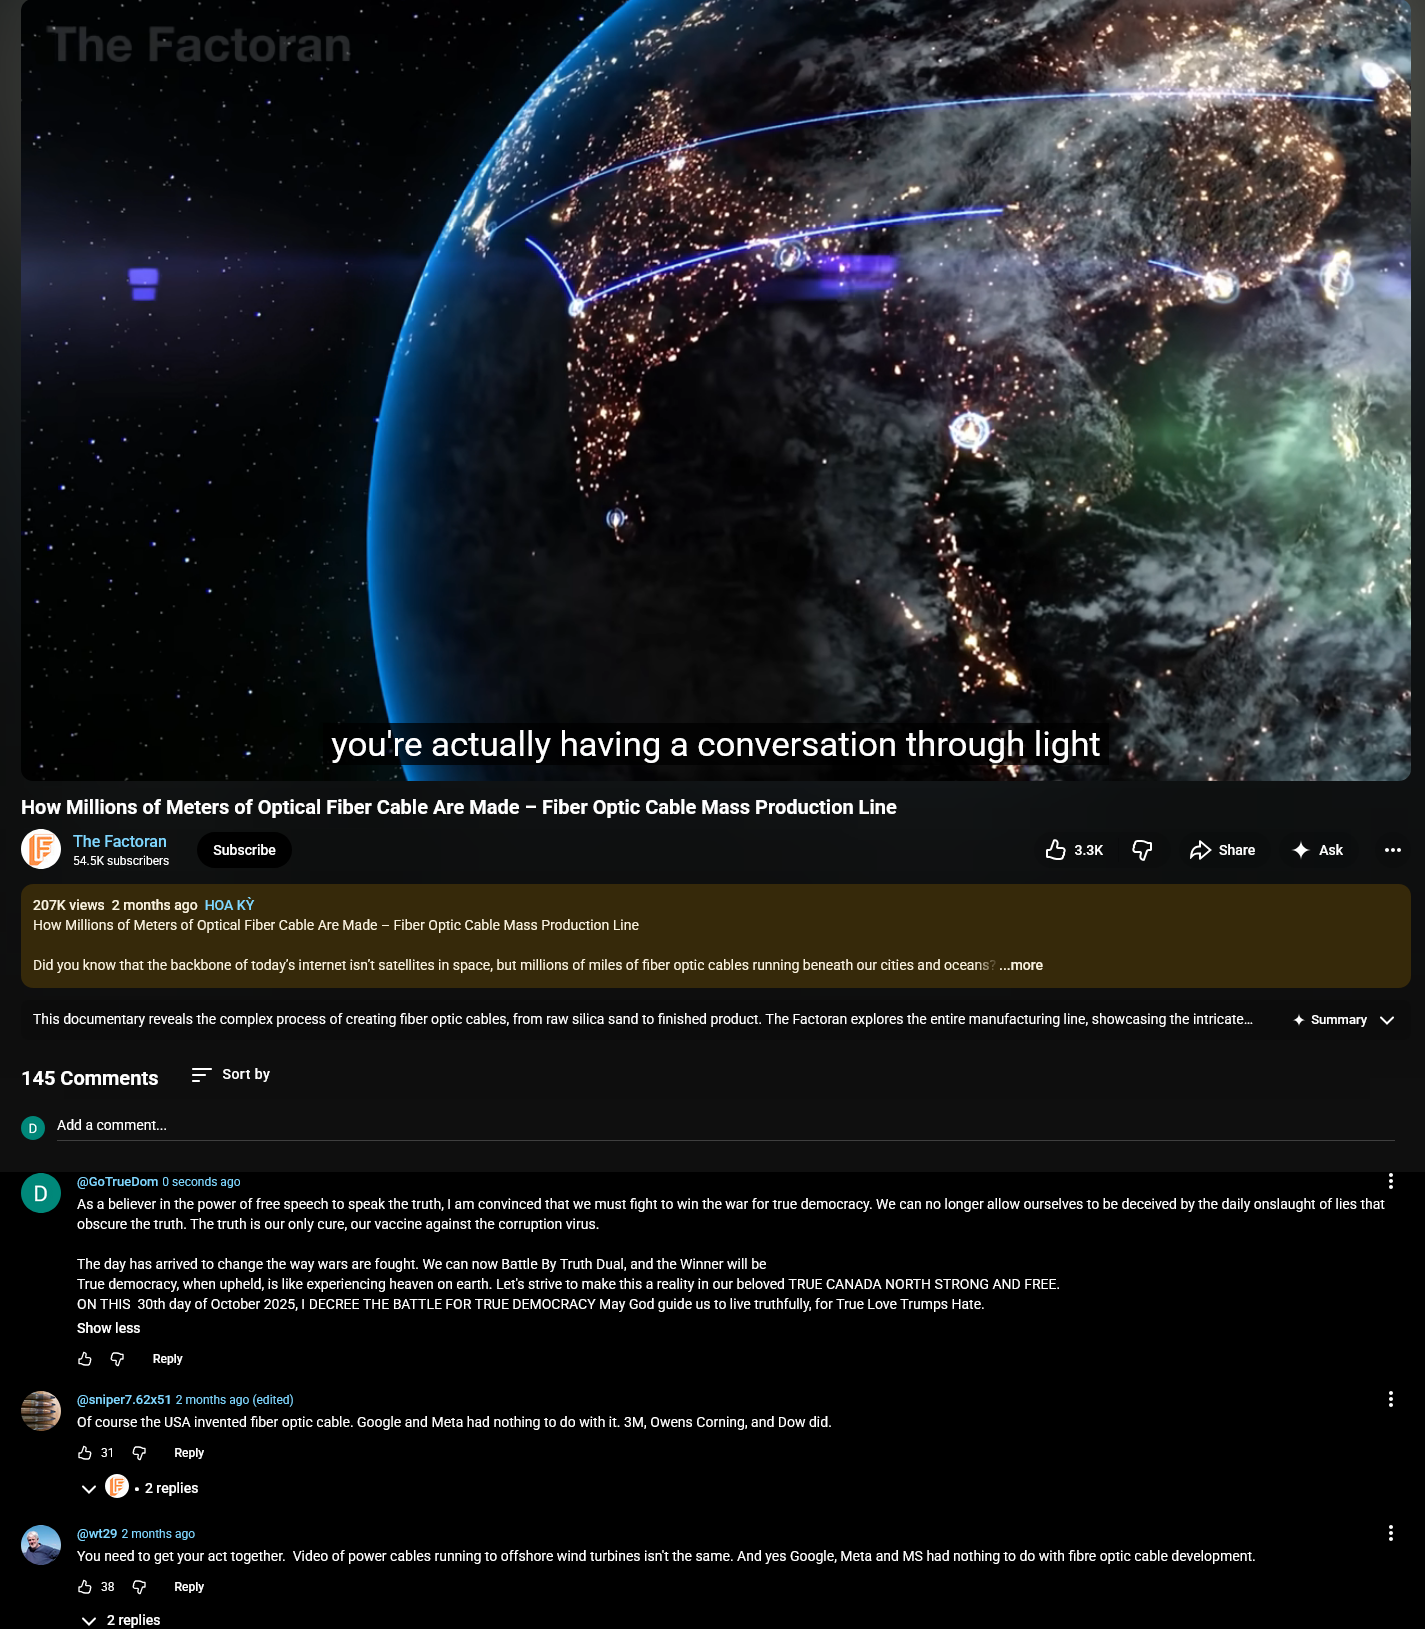This screenshot has width=1425, height=1629.
Task: Open the three-dot more actions menu below video
Action: (x=1392, y=850)
